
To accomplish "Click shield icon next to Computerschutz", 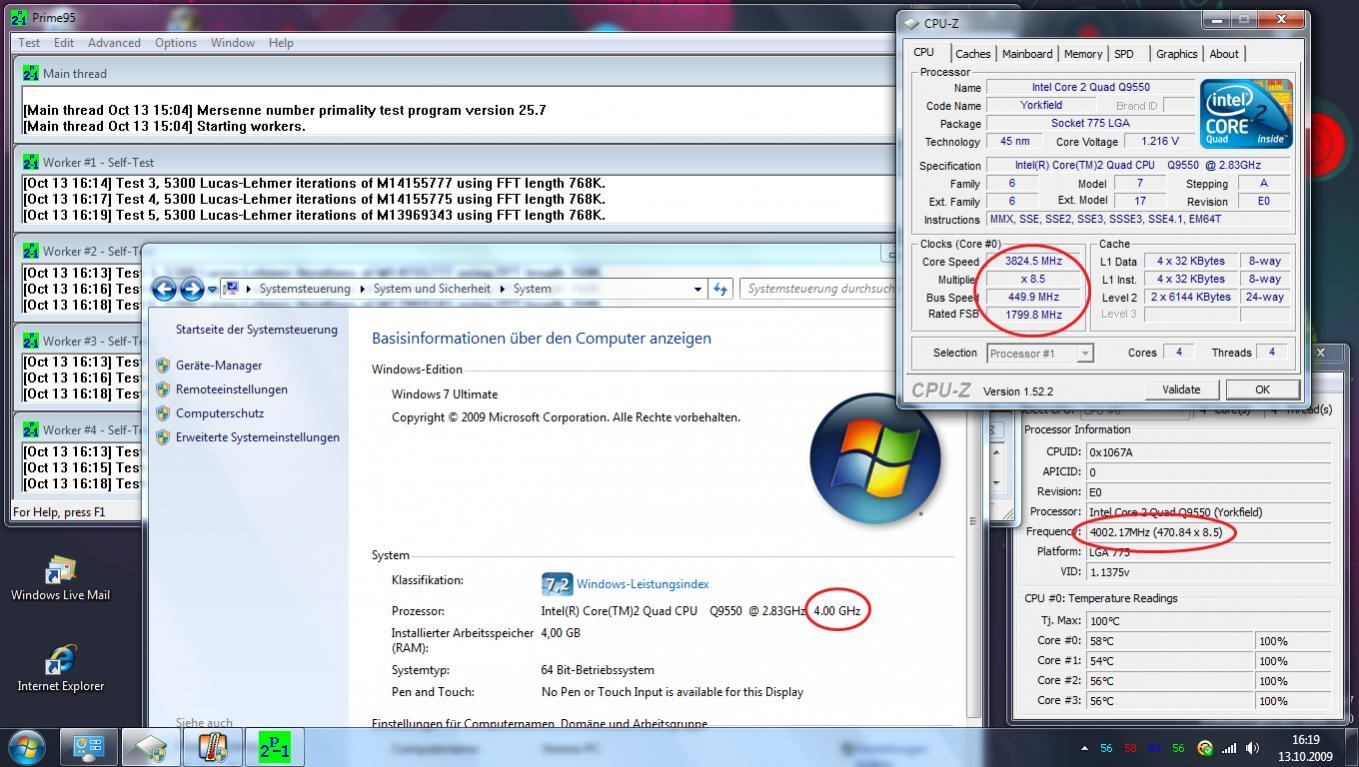I will [163, 413].
